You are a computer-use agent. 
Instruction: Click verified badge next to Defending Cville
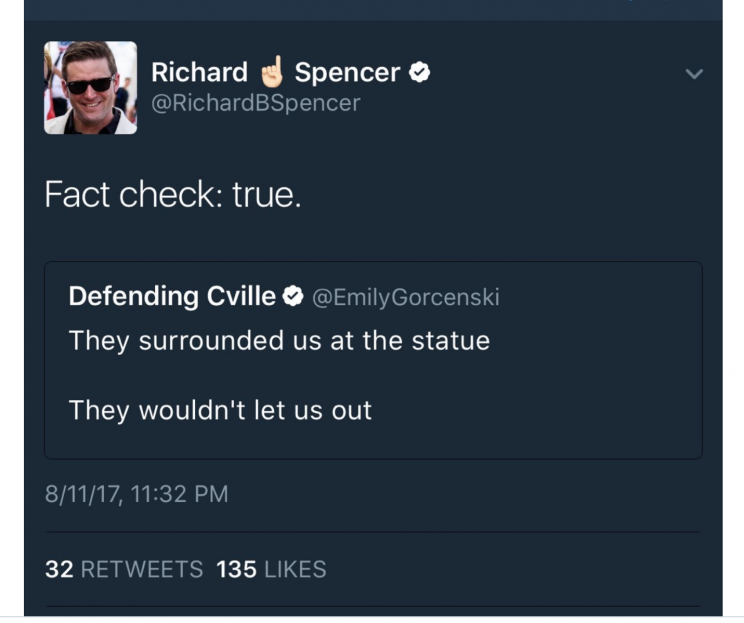coord(293,296)
